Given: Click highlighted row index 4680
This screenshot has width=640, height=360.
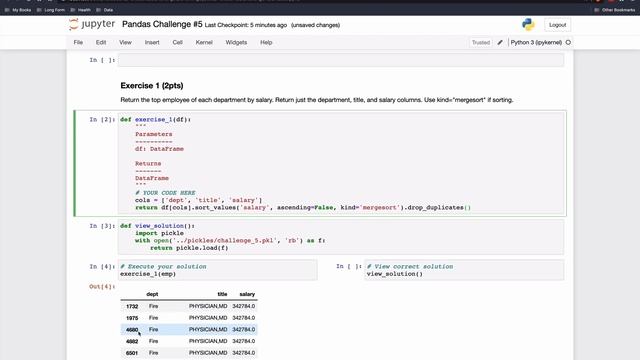Looking at the screenshot, I should (132, 329).
